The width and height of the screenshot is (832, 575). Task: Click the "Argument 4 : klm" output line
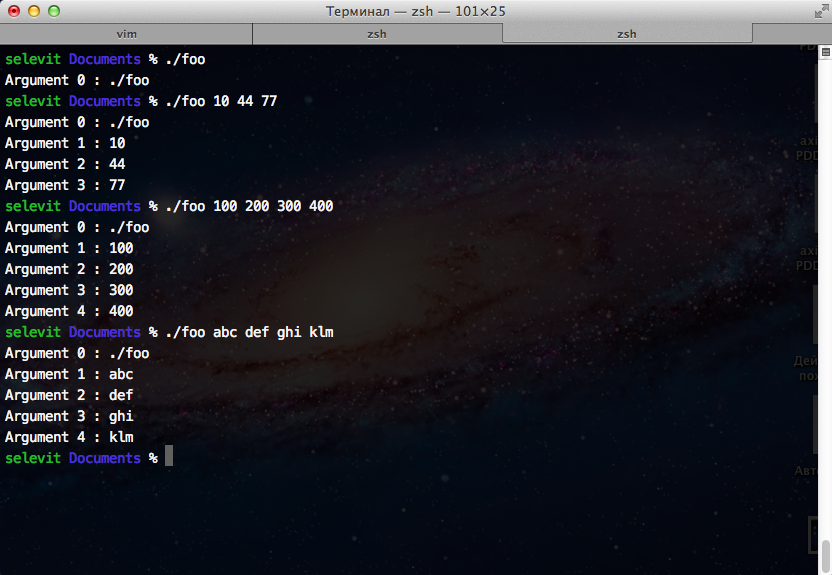(x=69, y=437)
